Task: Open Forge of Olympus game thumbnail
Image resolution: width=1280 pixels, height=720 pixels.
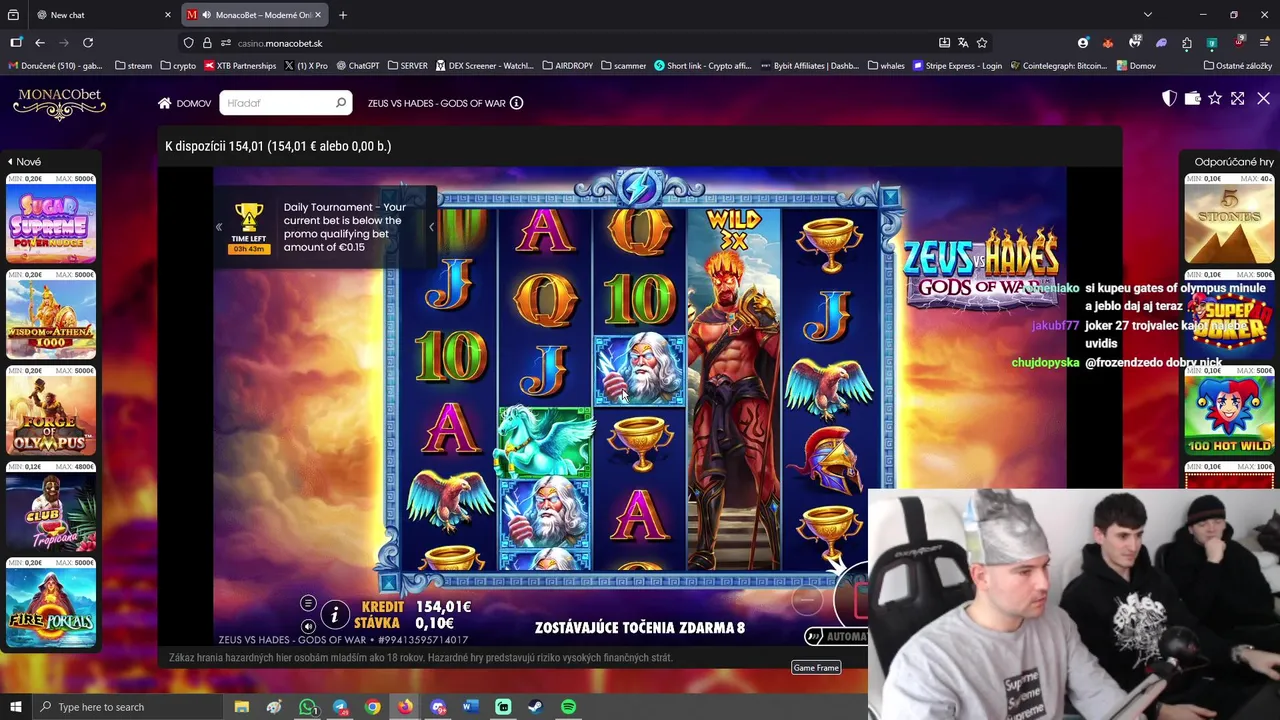Action: [51, 411]
